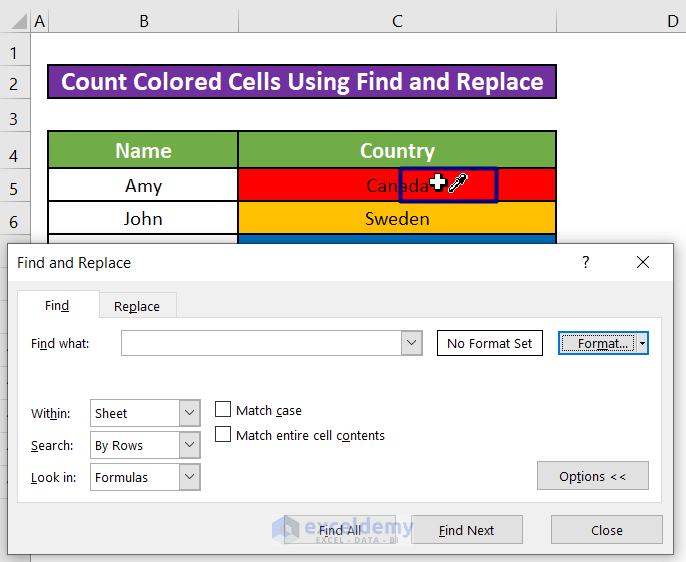Click the No Format Set preview box
686x562 pixels.
pos(489,343)
